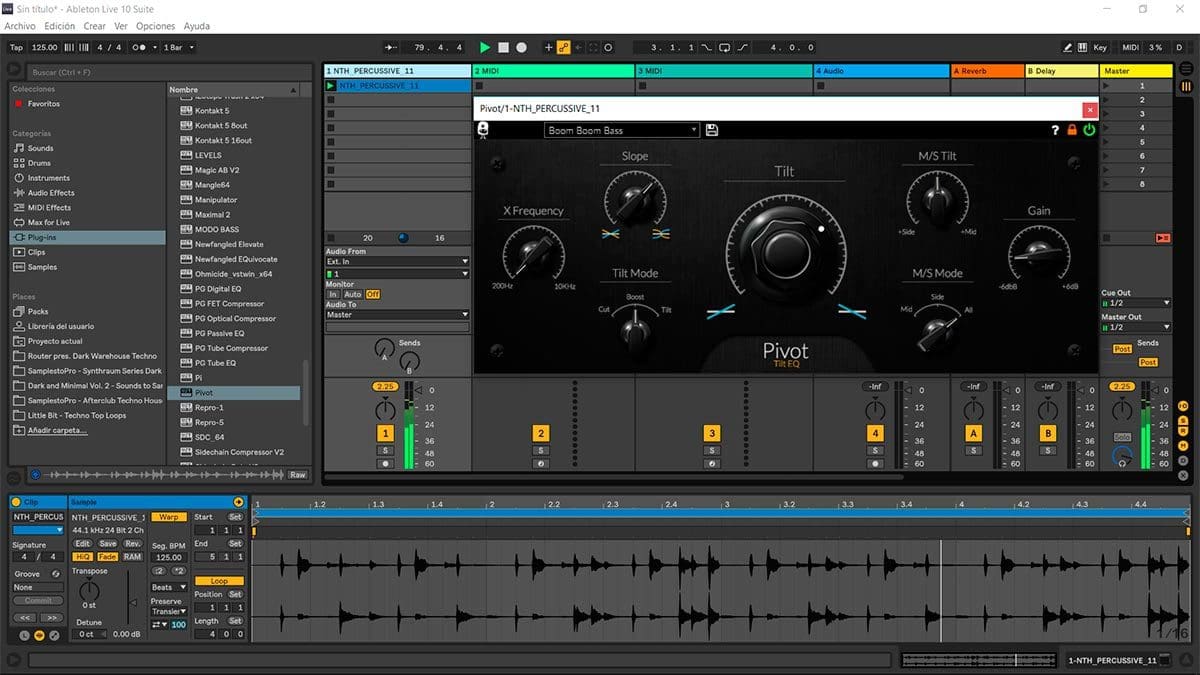Click the Tap tempo button

[16, 47]
